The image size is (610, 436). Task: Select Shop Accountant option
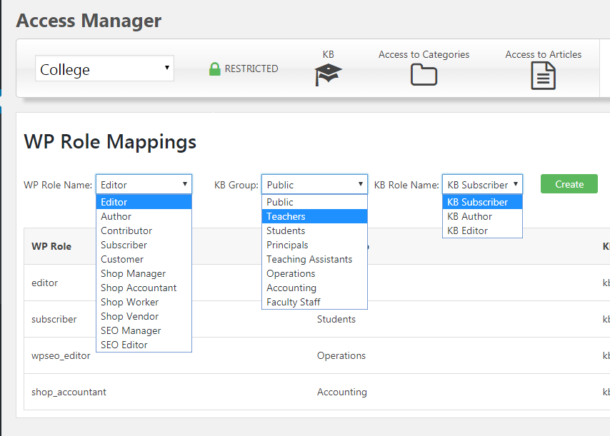[144, 288]
